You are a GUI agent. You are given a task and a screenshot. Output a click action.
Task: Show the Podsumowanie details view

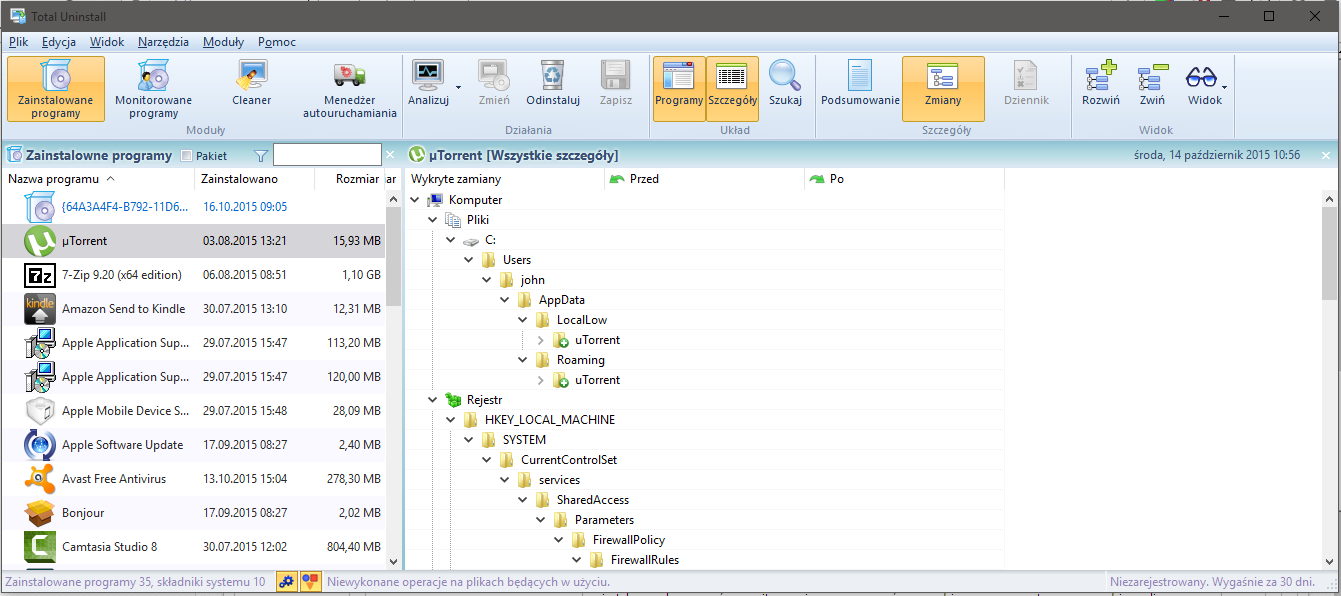(x=860, y=83)
